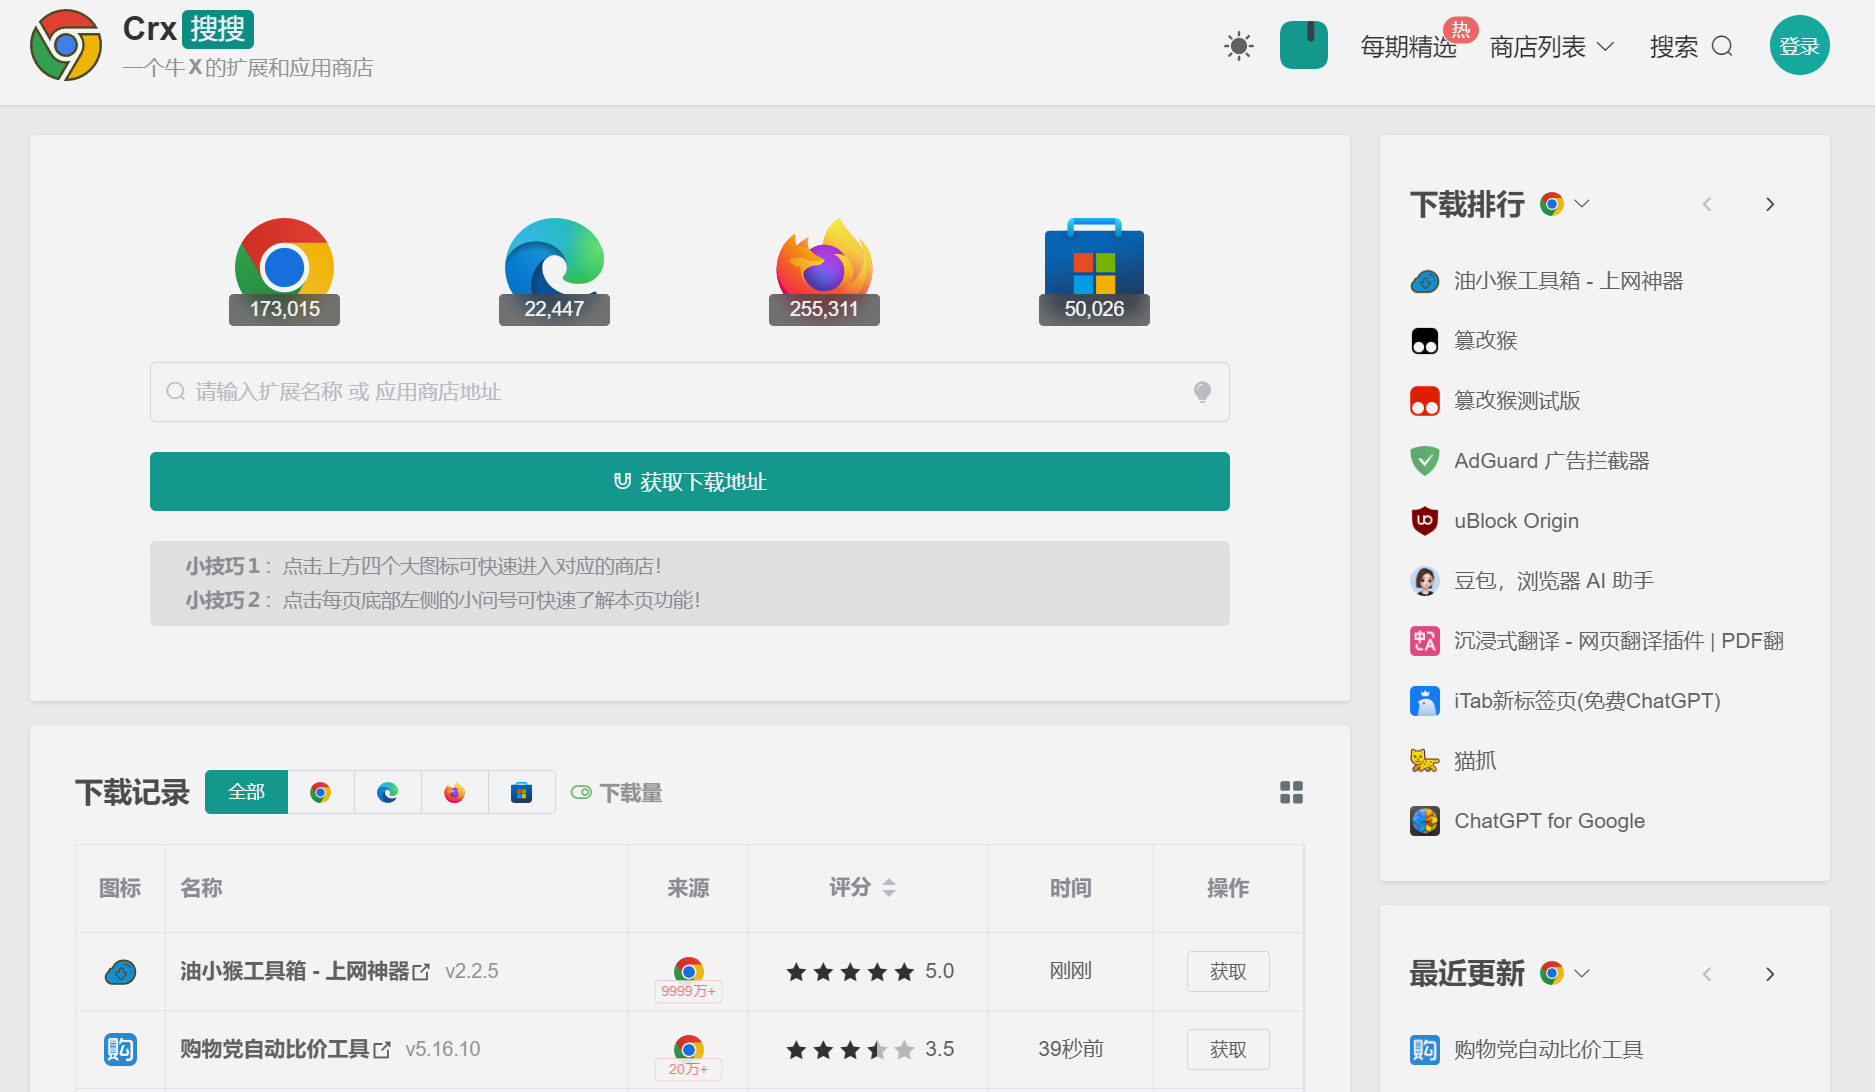
Task: Open 购物党自动比价工具 in 最近更新
Action: click(x=1548, y=1049)
